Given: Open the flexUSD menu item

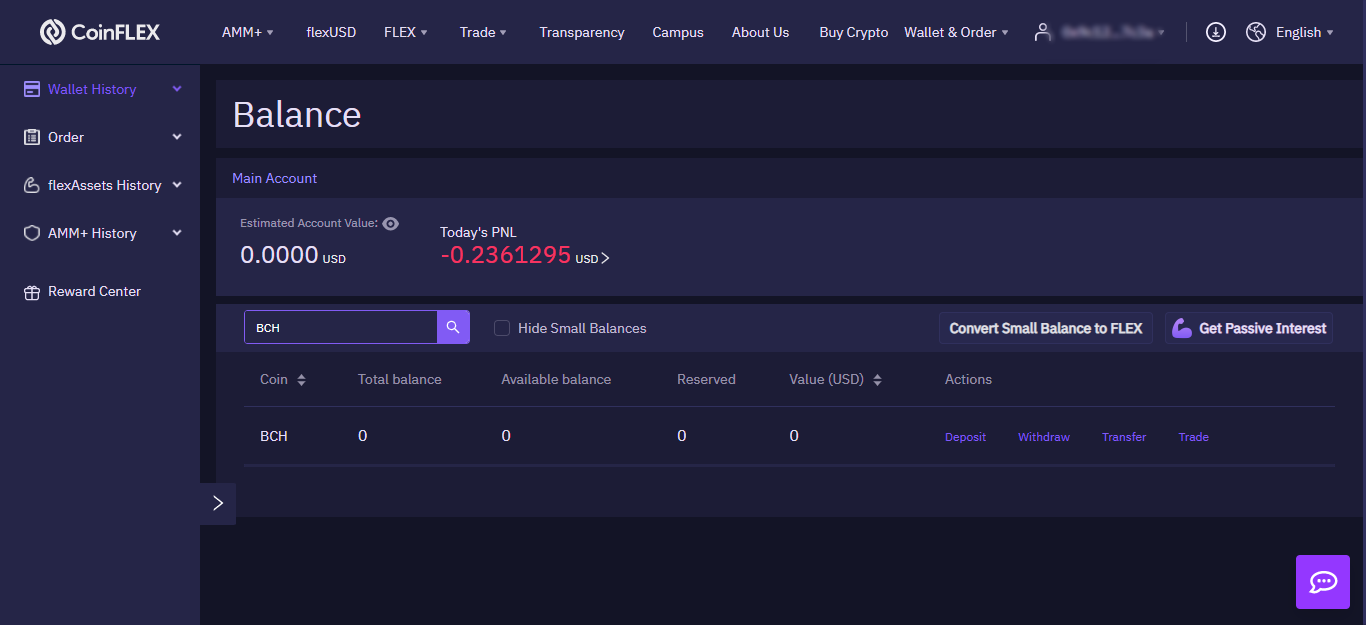Looking at the screenshot, I should point(331,32).
